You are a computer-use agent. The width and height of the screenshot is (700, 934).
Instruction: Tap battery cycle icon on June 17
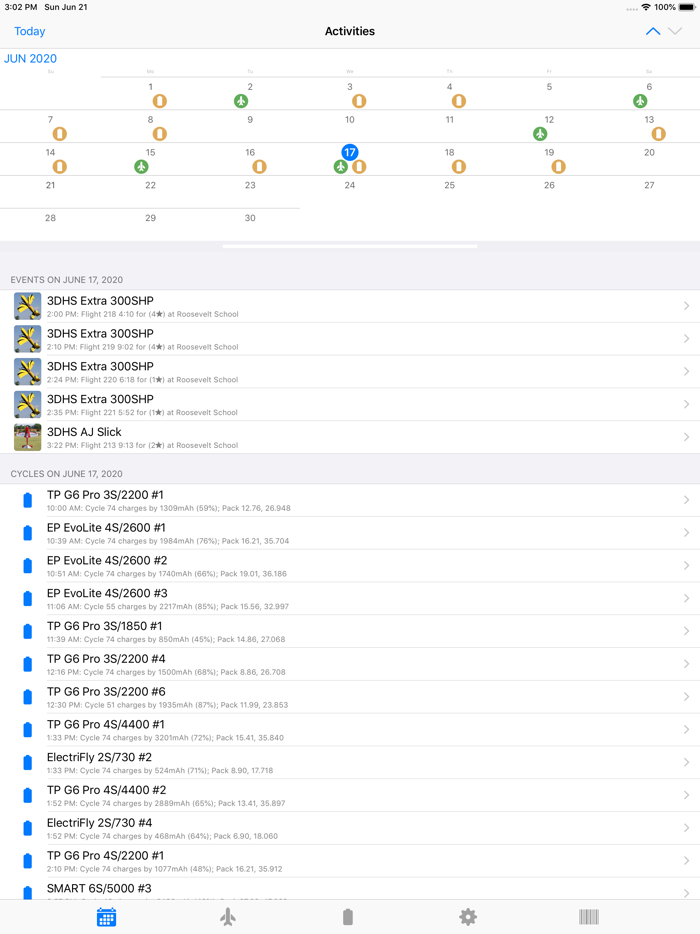pos(359,167)
